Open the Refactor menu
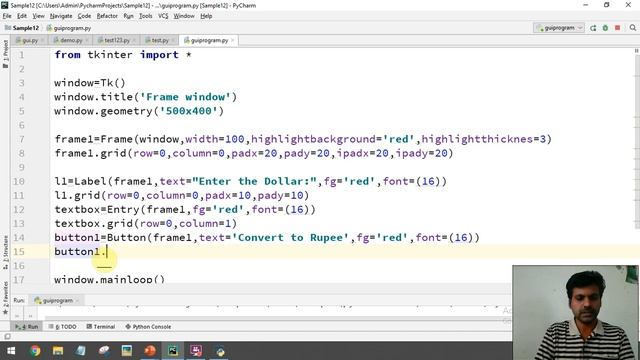 pos(107,16)
